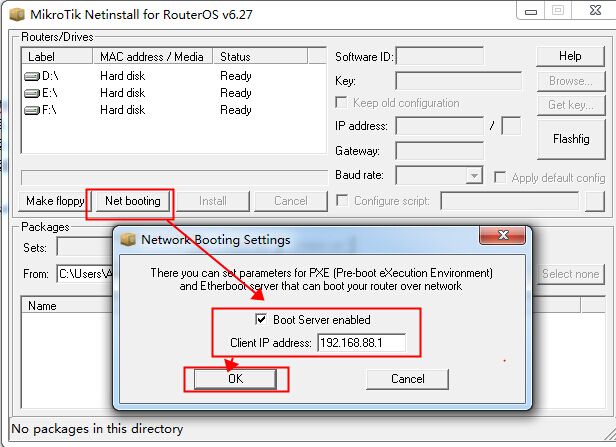Click the Status column header

(260, 57)
